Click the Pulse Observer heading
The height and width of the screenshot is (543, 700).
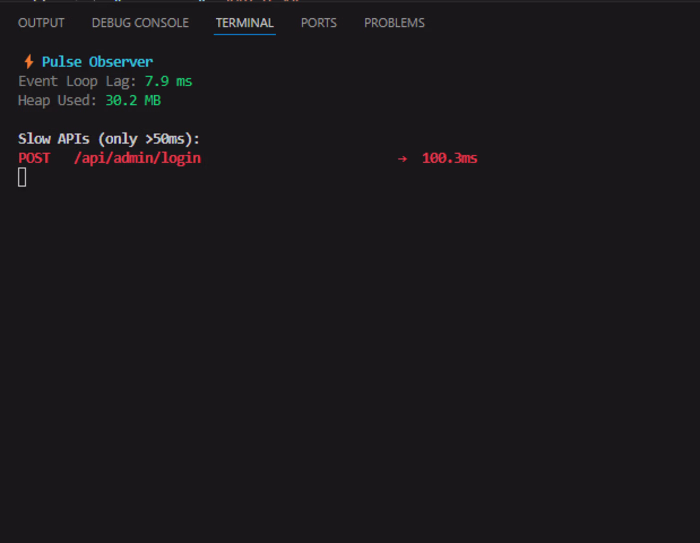click(x=97, y=62)
